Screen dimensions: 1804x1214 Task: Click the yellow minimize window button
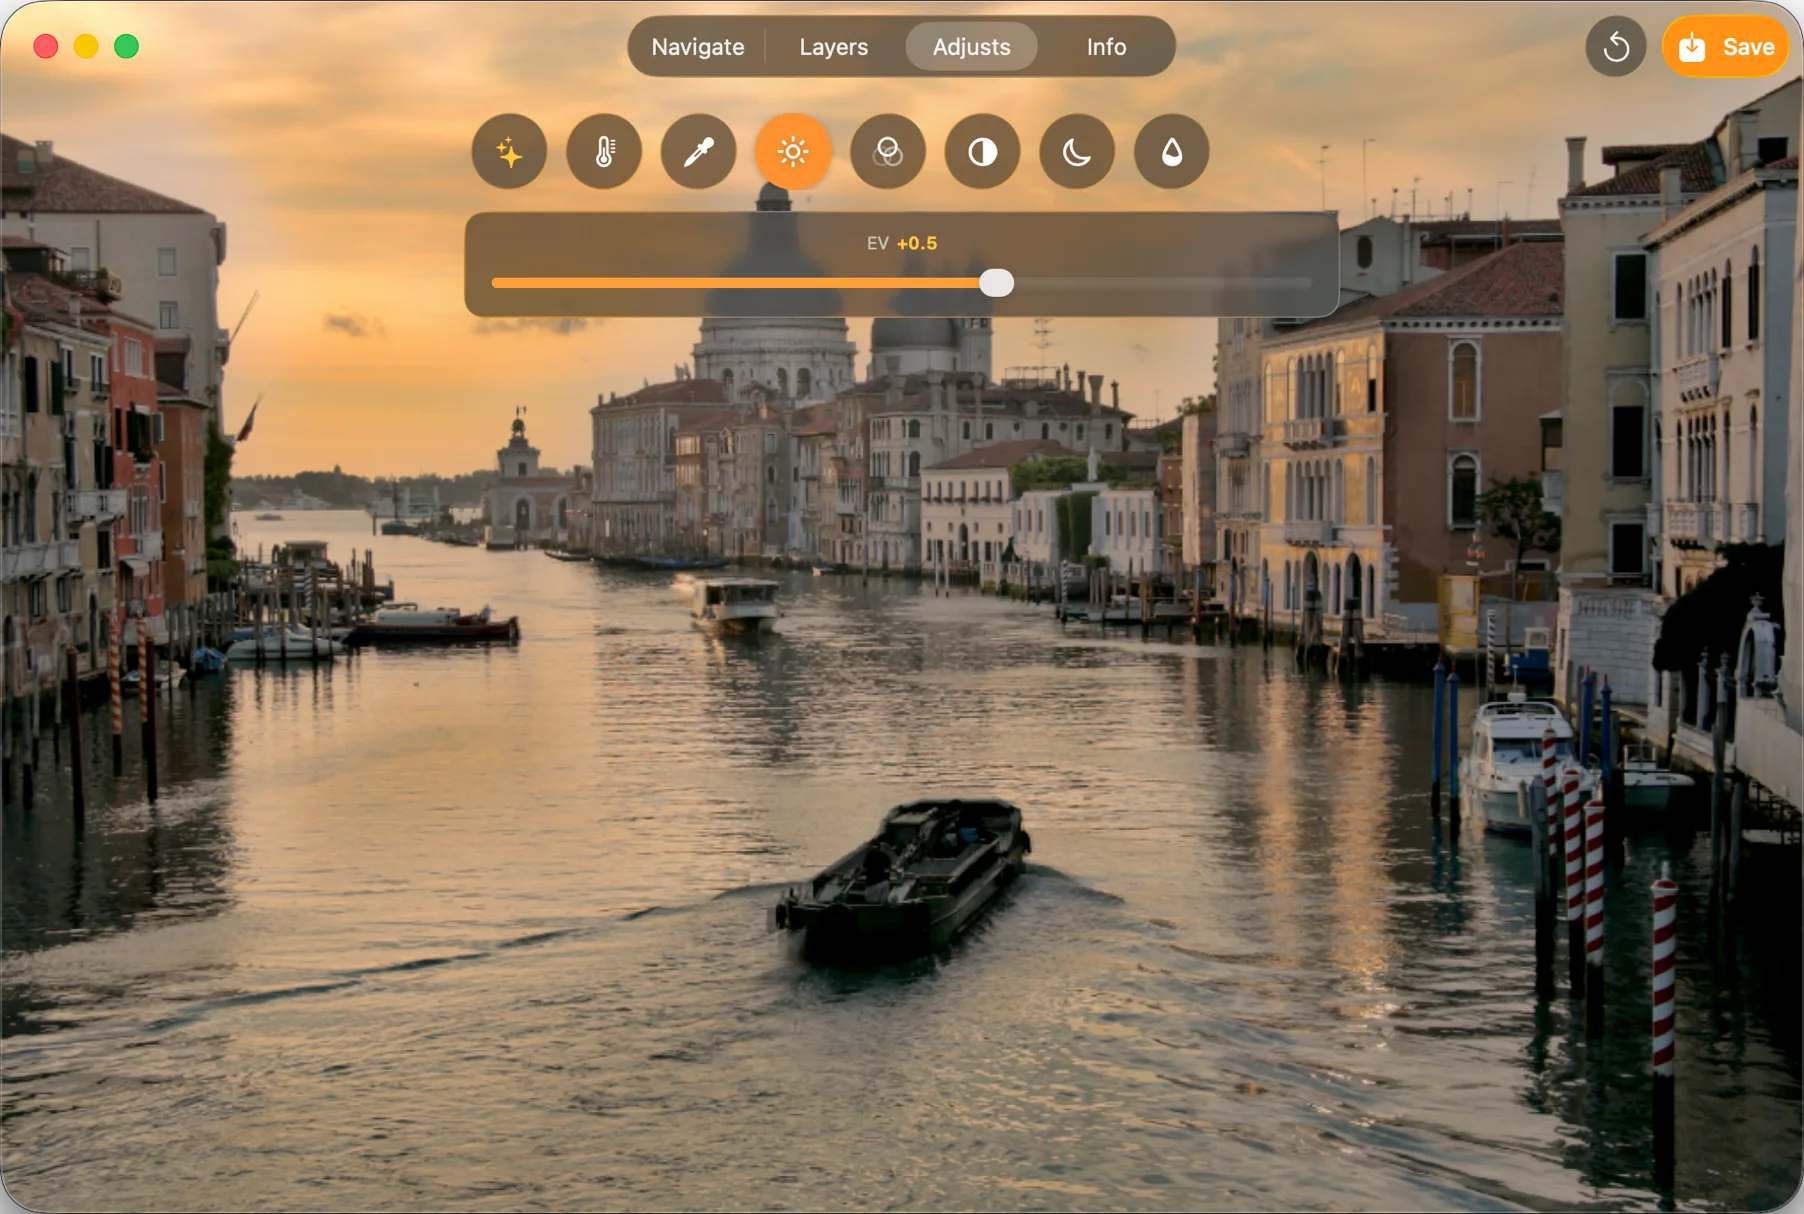click(86, 47)
